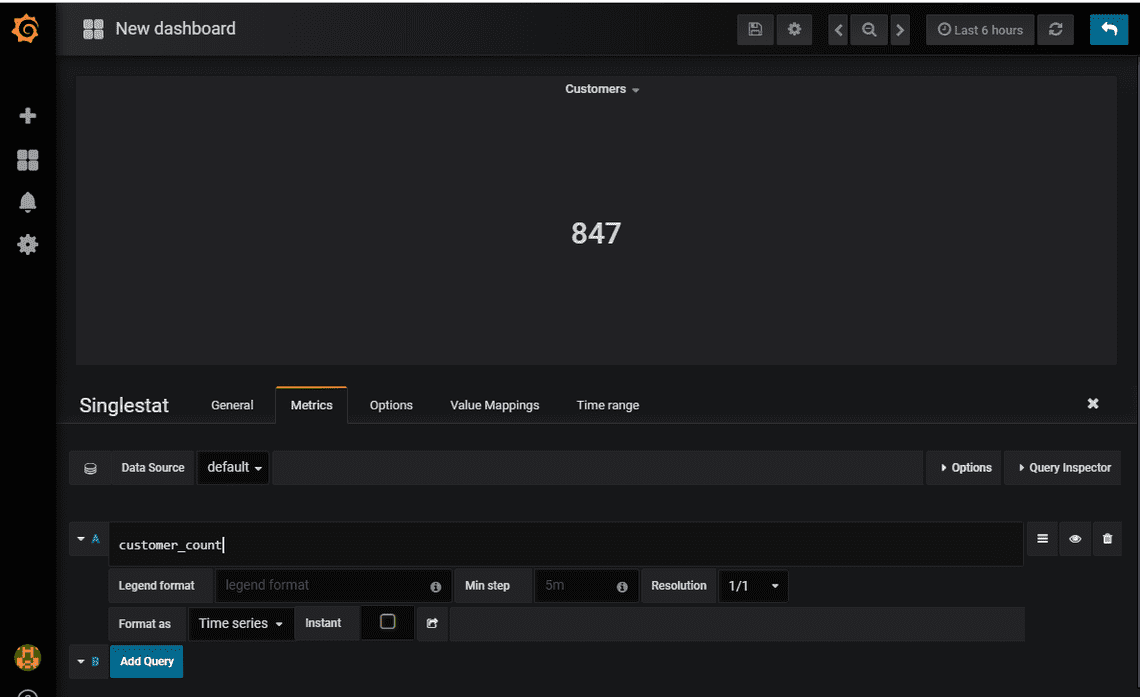Click the blue back arrow to exit editing
Viewport: 1140px width, 697px height.
point(1108,29)
